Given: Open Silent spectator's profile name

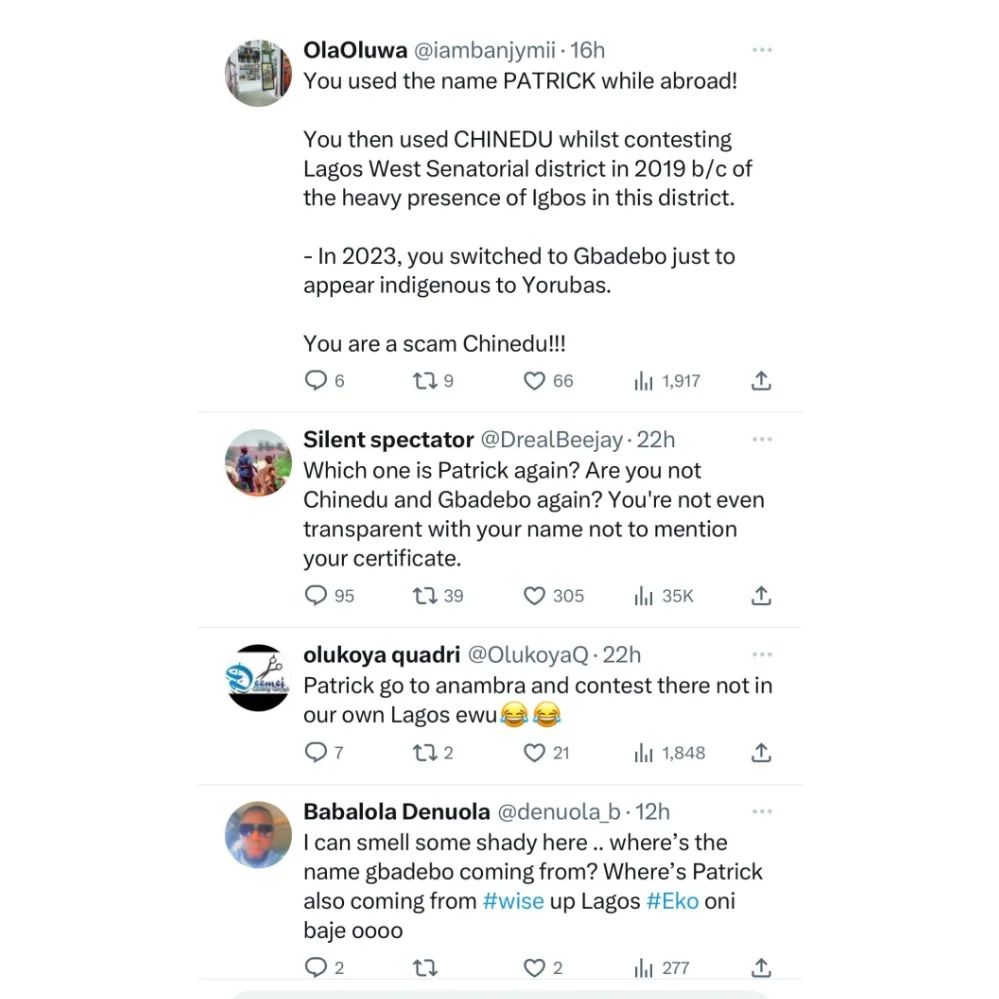Looking at the screenshot, I should tap(388, 440).
